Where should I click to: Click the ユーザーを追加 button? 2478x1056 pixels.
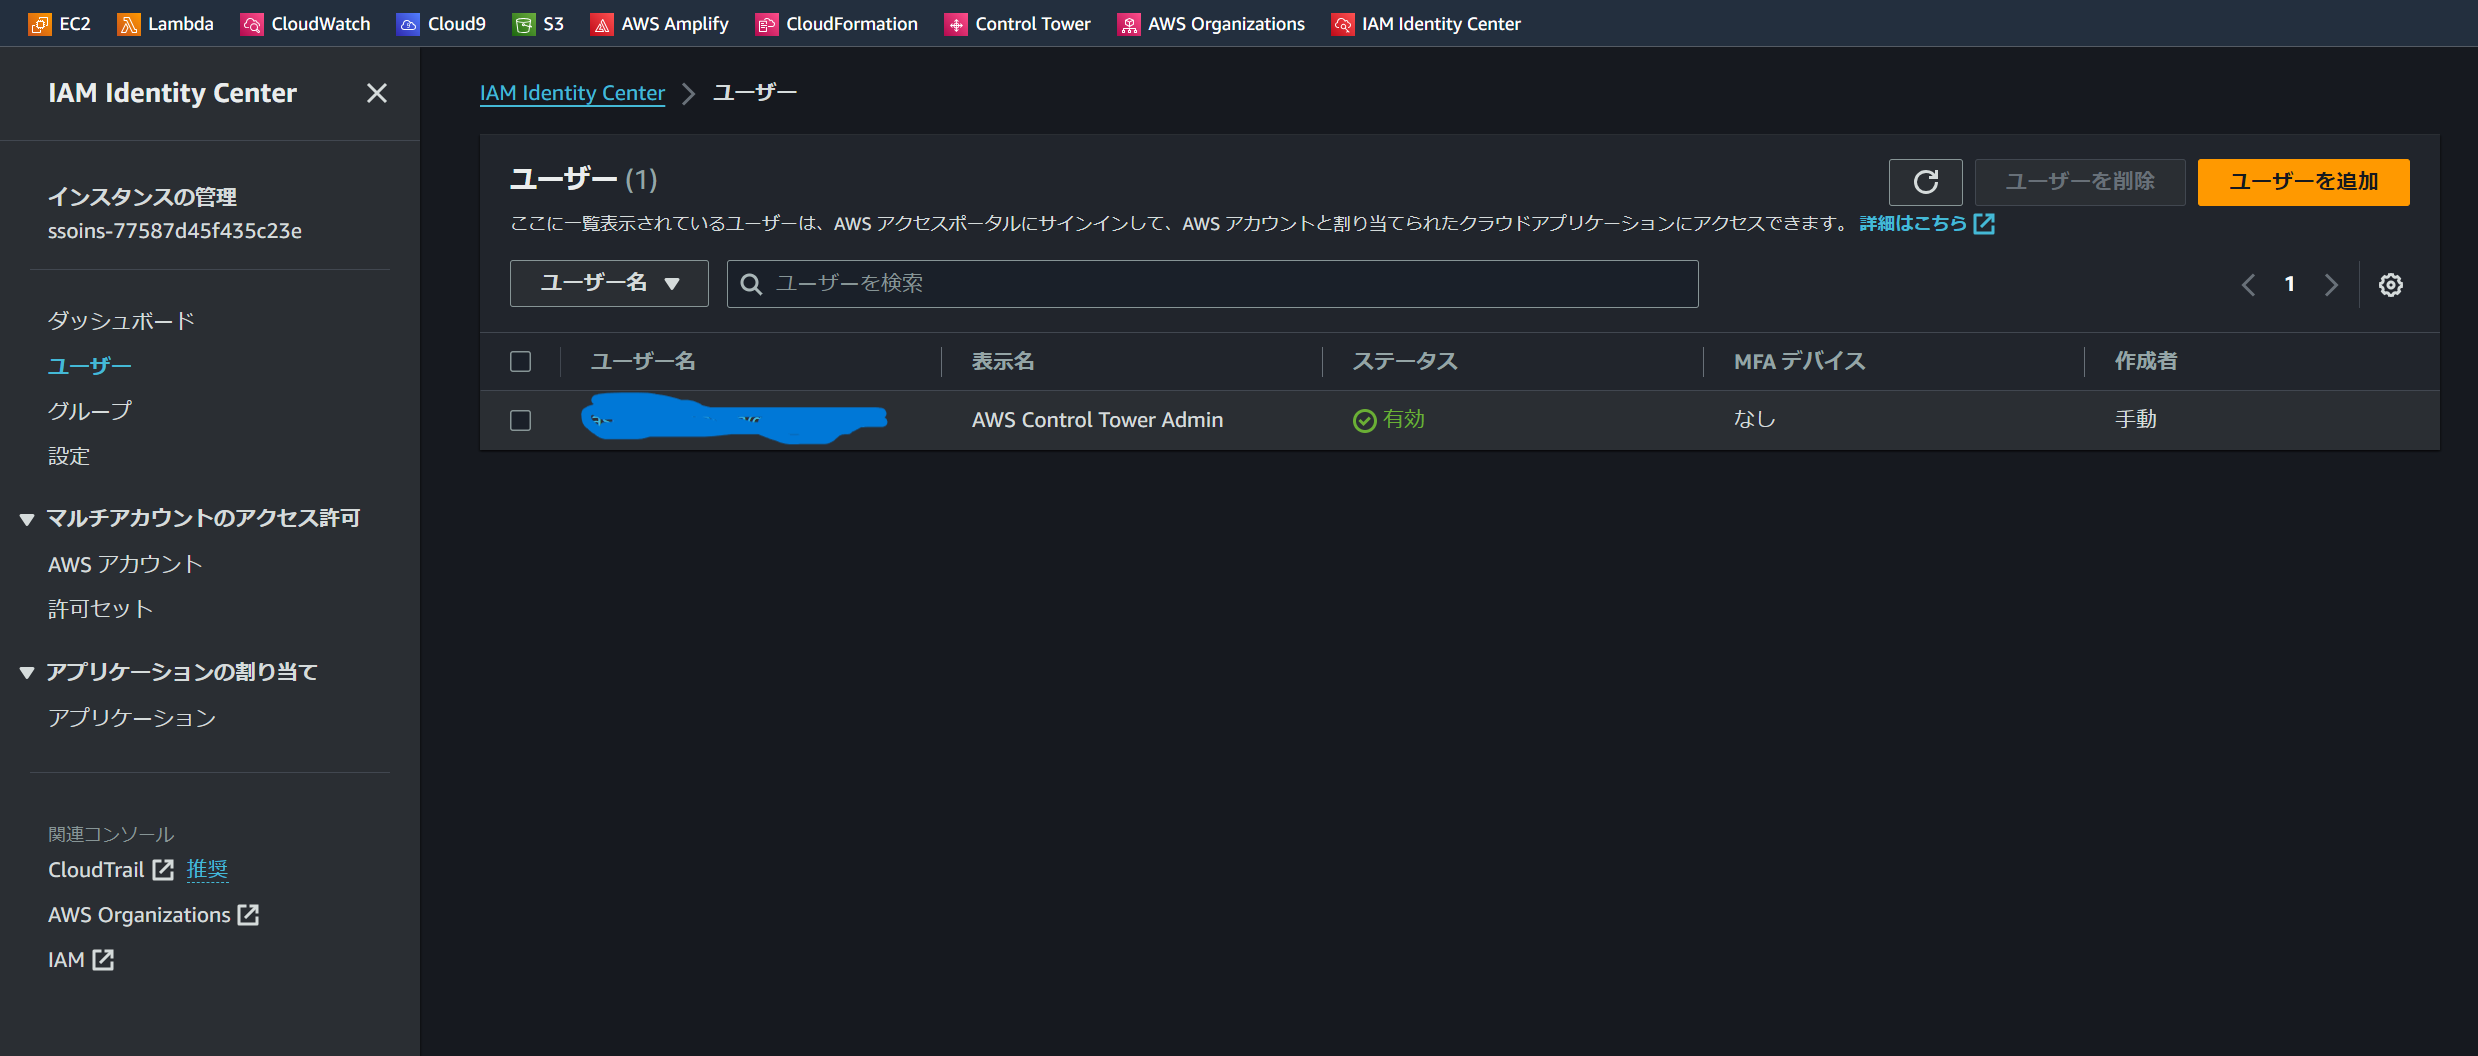point(2302,182)
